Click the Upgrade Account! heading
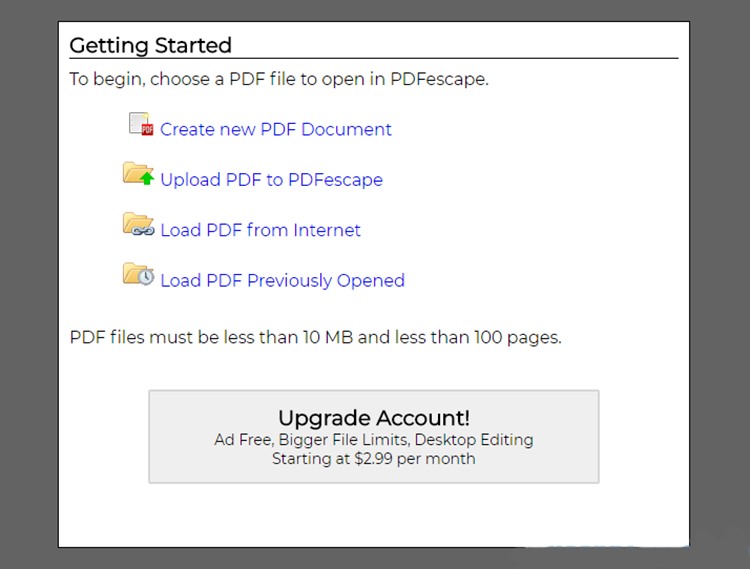The height and width of the screenshot is (569, 750). pos(374,418)
